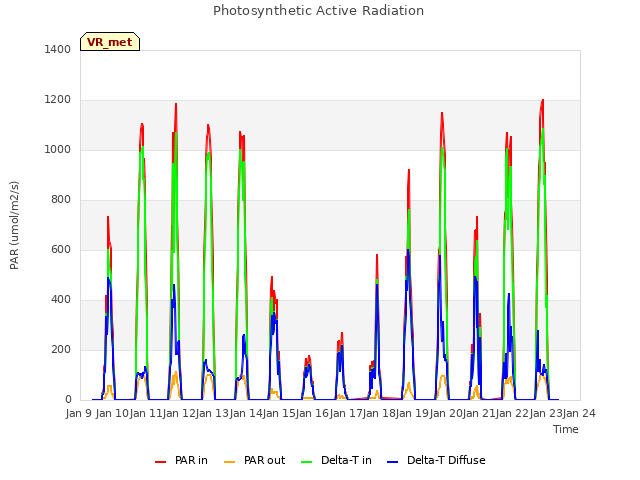Click the 1200 y-axis tick label
Viewport: 640px width, 480px height.
[58, 100]
